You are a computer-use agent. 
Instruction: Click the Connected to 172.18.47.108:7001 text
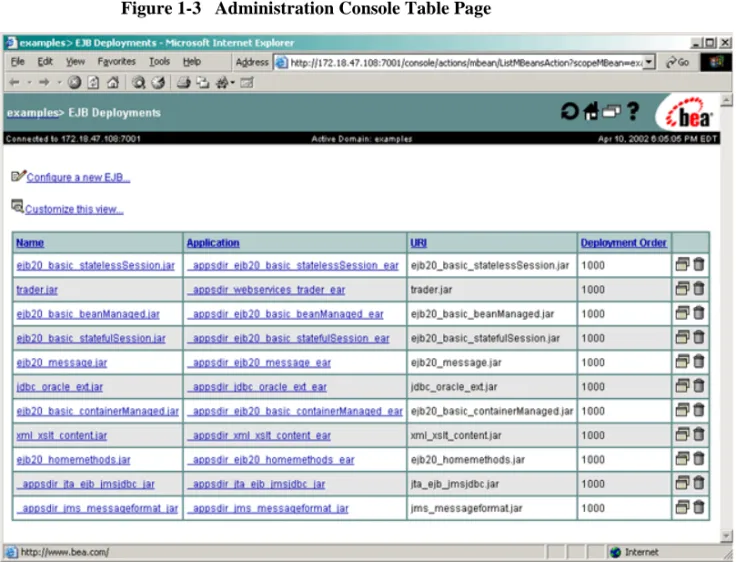pos(73,139)
